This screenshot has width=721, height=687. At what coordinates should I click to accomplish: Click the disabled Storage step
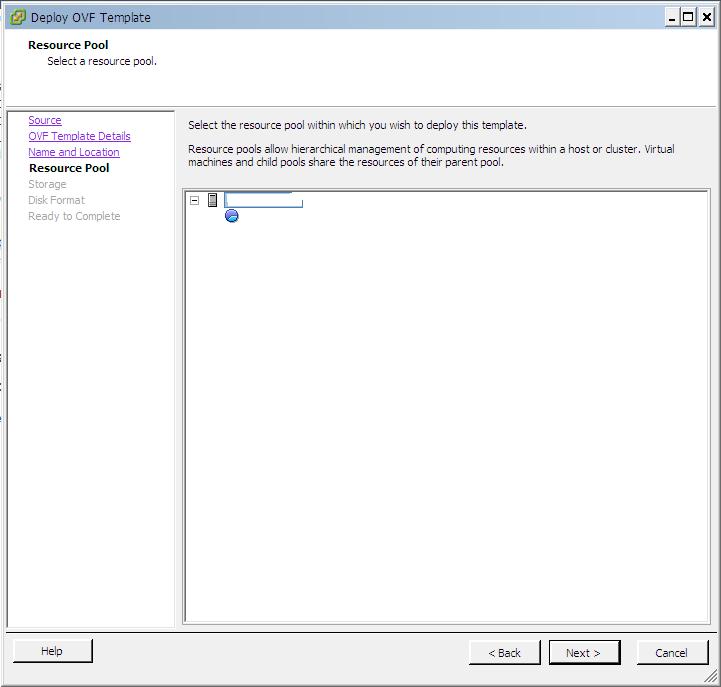pos(47,184)
